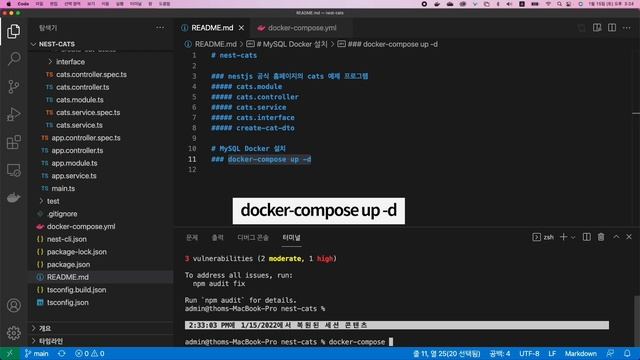The width and height of the screenshot is (640, 360).
Task: Add a new terminal with plus icon
Action: (x=563, y=237)
